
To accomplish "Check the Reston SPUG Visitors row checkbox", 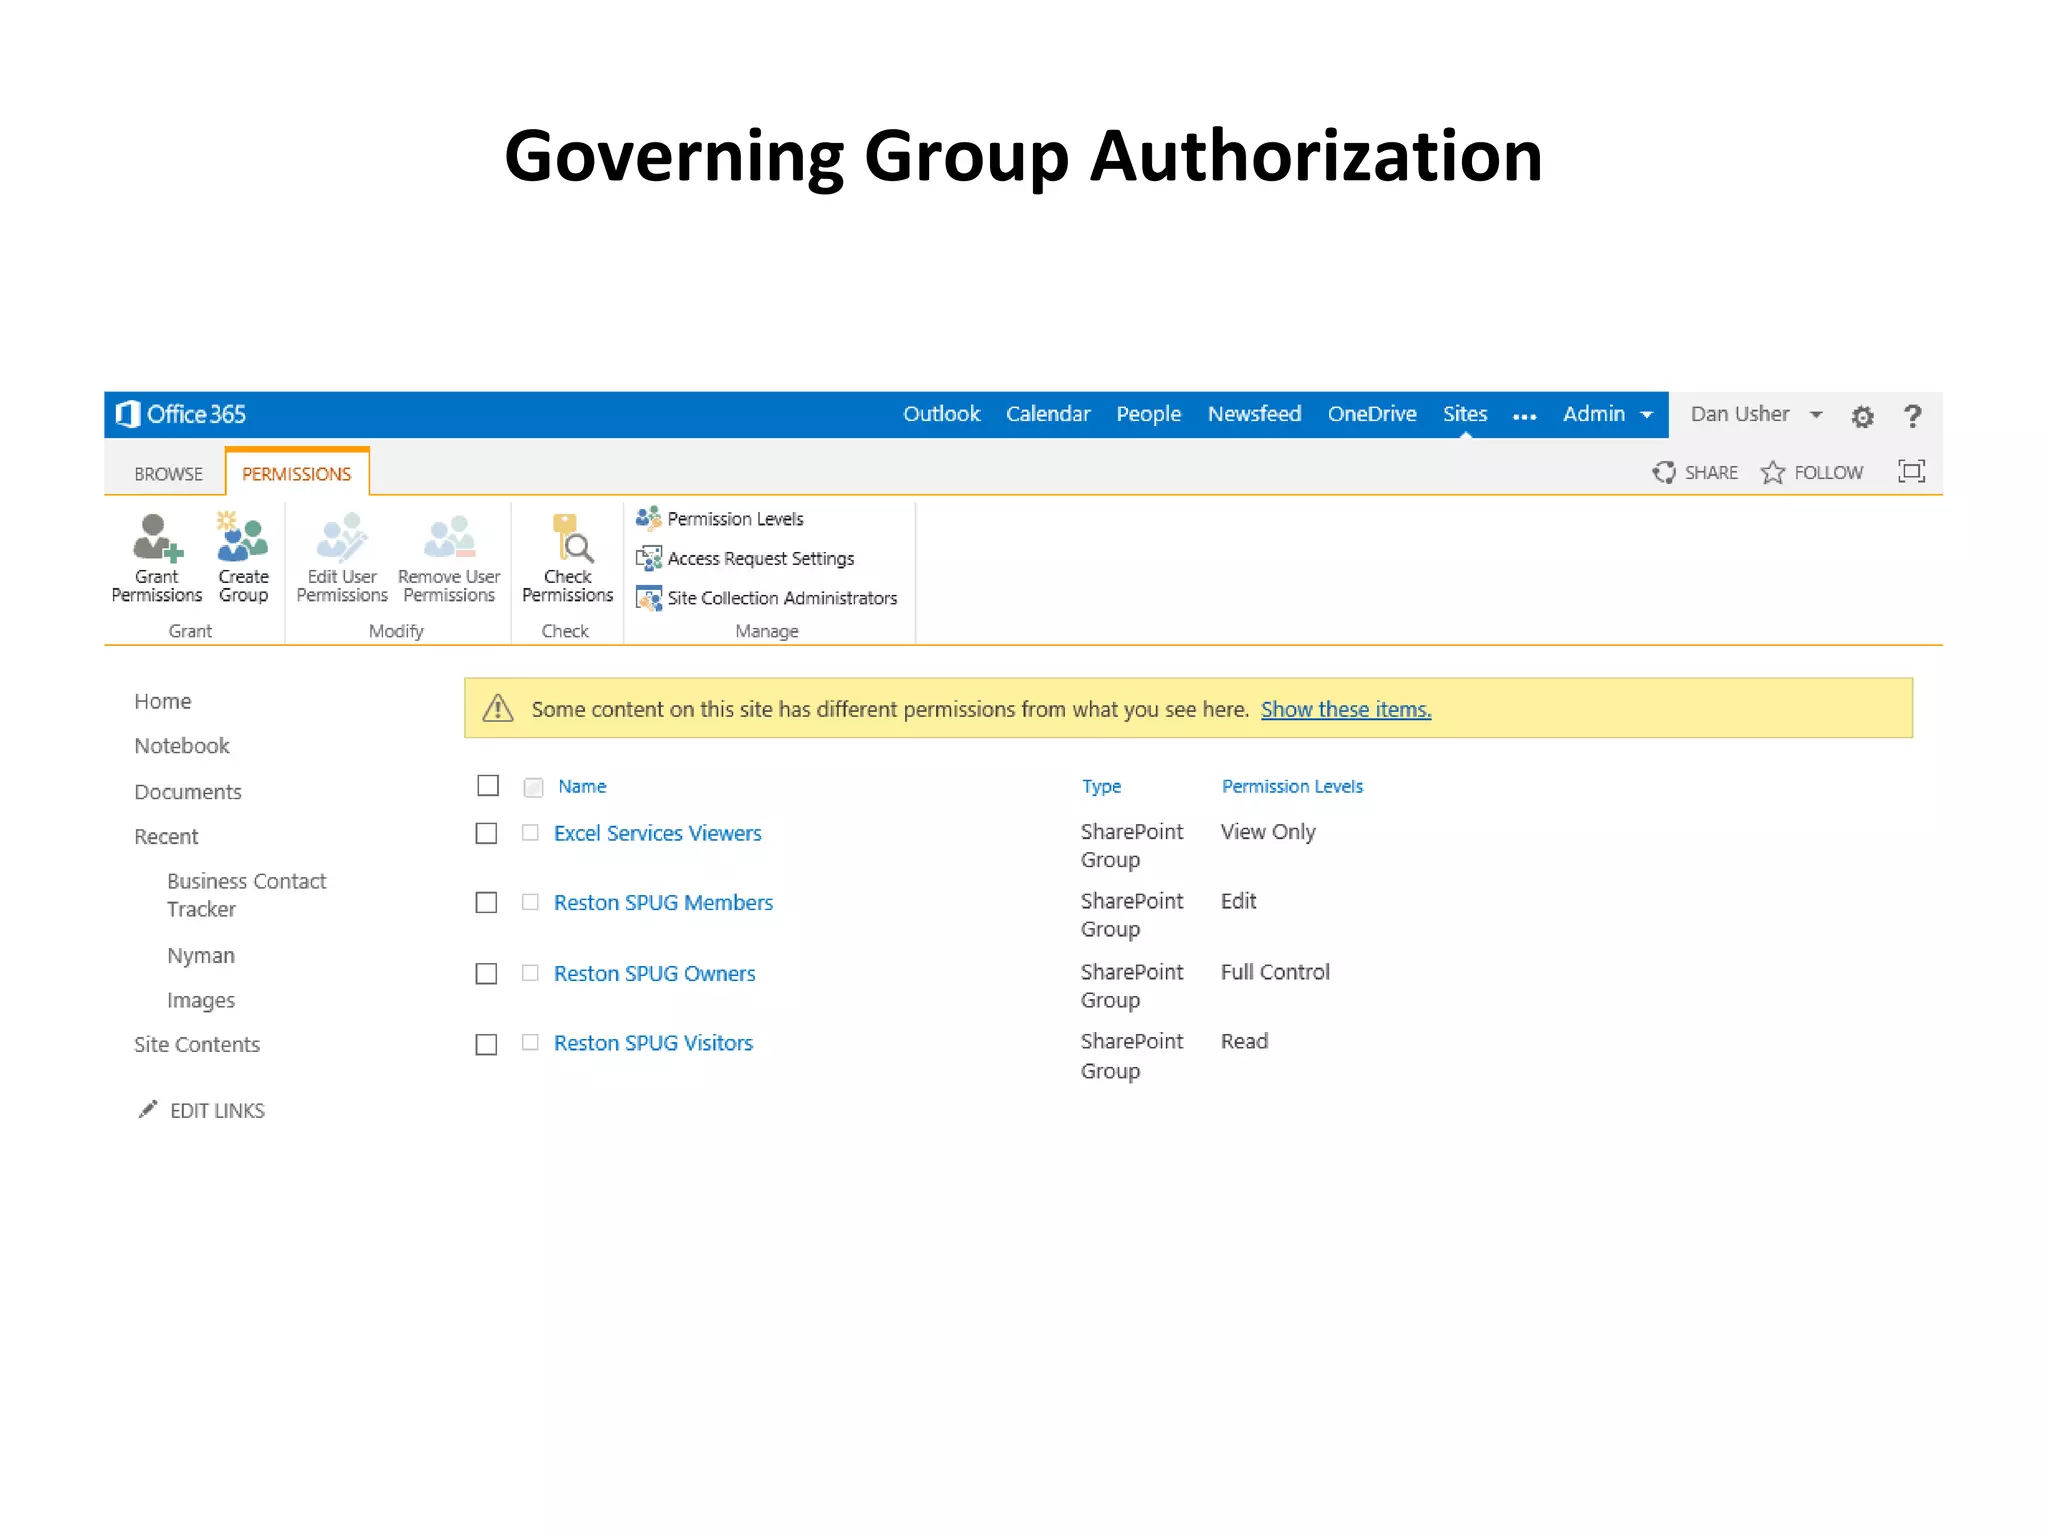I will (486, 1044).
